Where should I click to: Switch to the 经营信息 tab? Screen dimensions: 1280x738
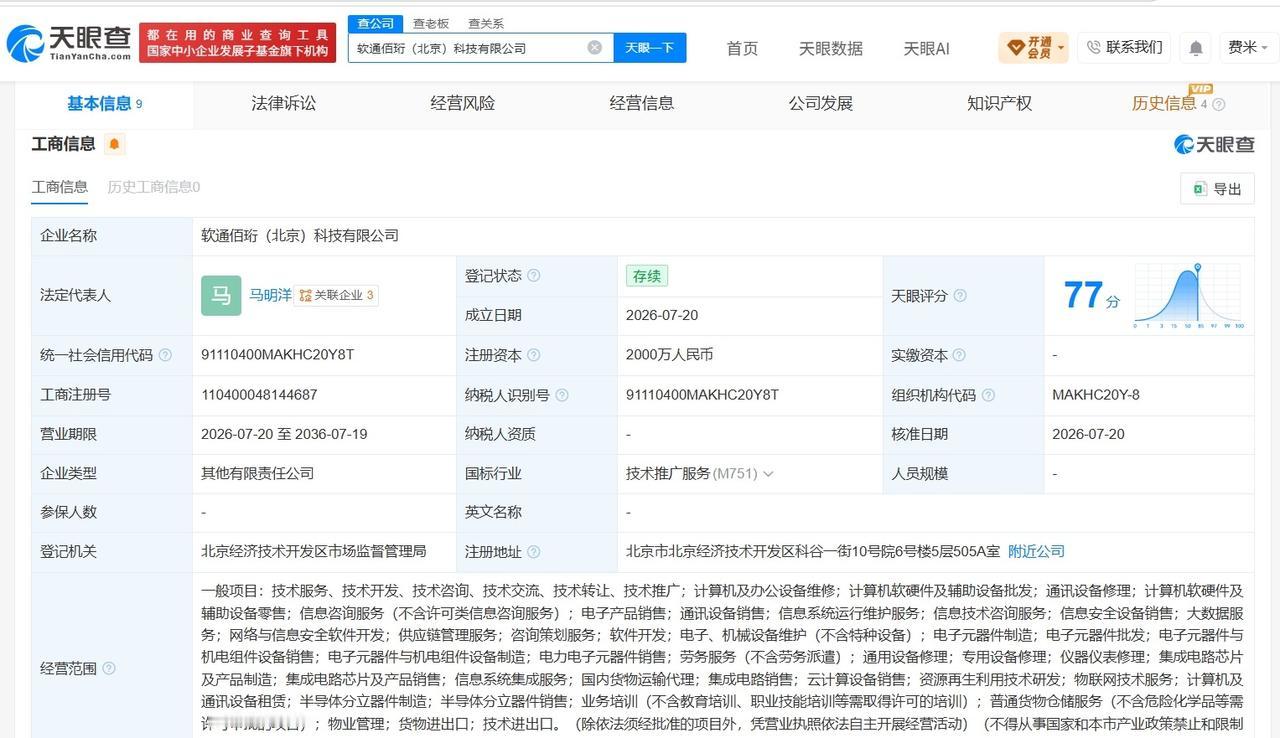(x=642, y=103)
